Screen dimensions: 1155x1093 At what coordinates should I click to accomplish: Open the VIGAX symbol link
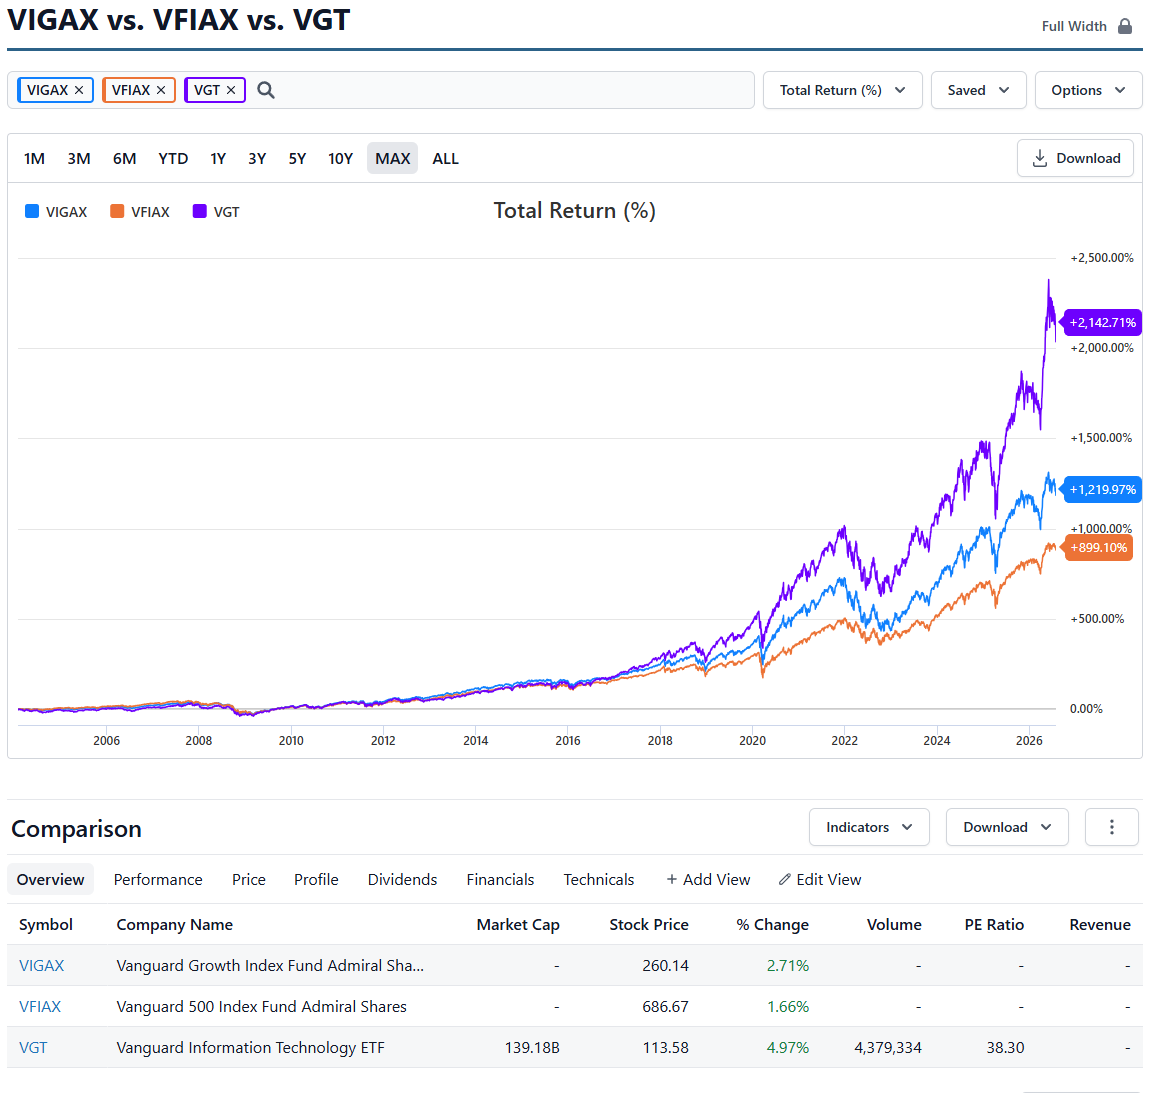tap(41, 966)
